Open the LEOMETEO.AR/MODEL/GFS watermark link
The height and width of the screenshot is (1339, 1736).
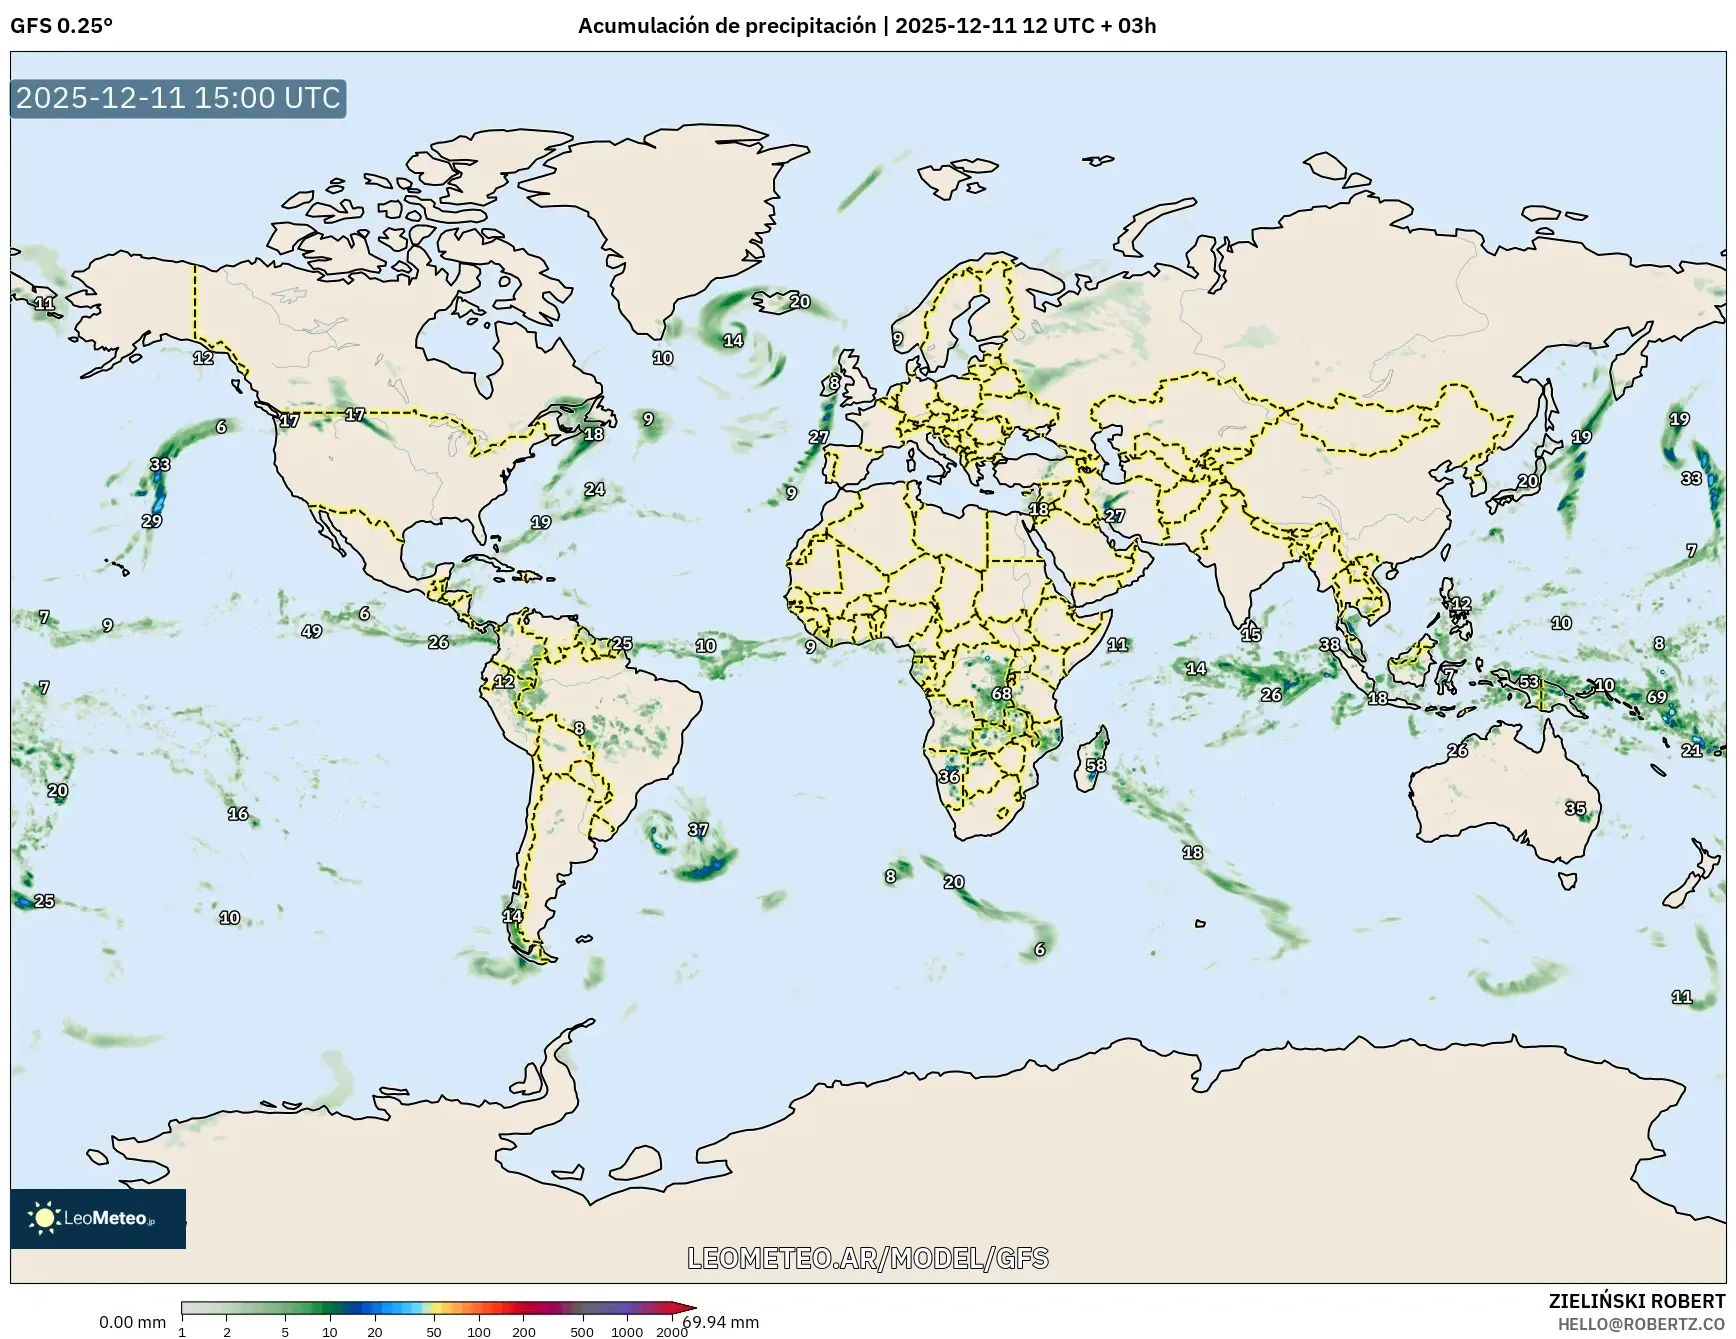pyautogui.click(x=867, y=1258)
